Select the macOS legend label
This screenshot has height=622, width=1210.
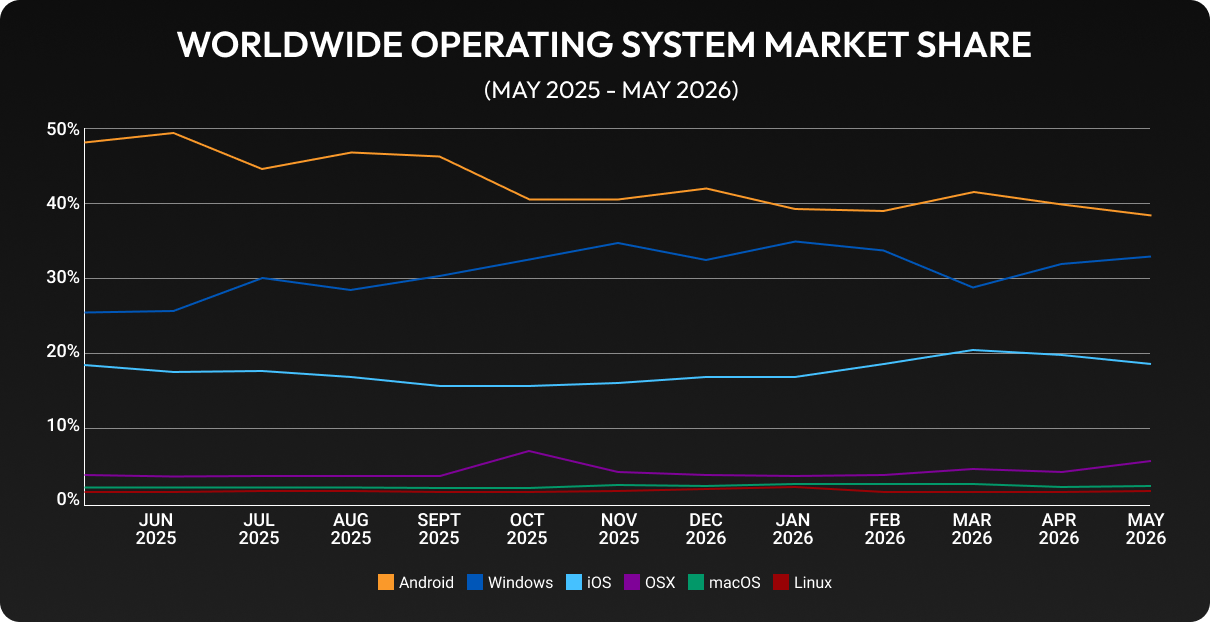click(734, 582)
